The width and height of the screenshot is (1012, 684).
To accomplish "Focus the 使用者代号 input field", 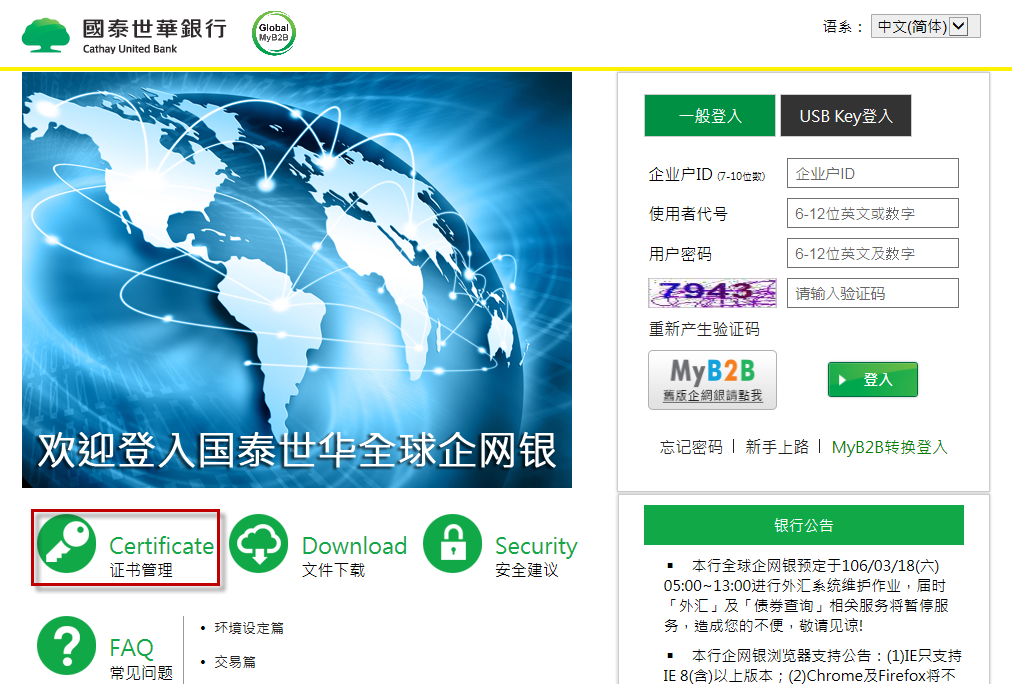I will click(x=873, y=213).
